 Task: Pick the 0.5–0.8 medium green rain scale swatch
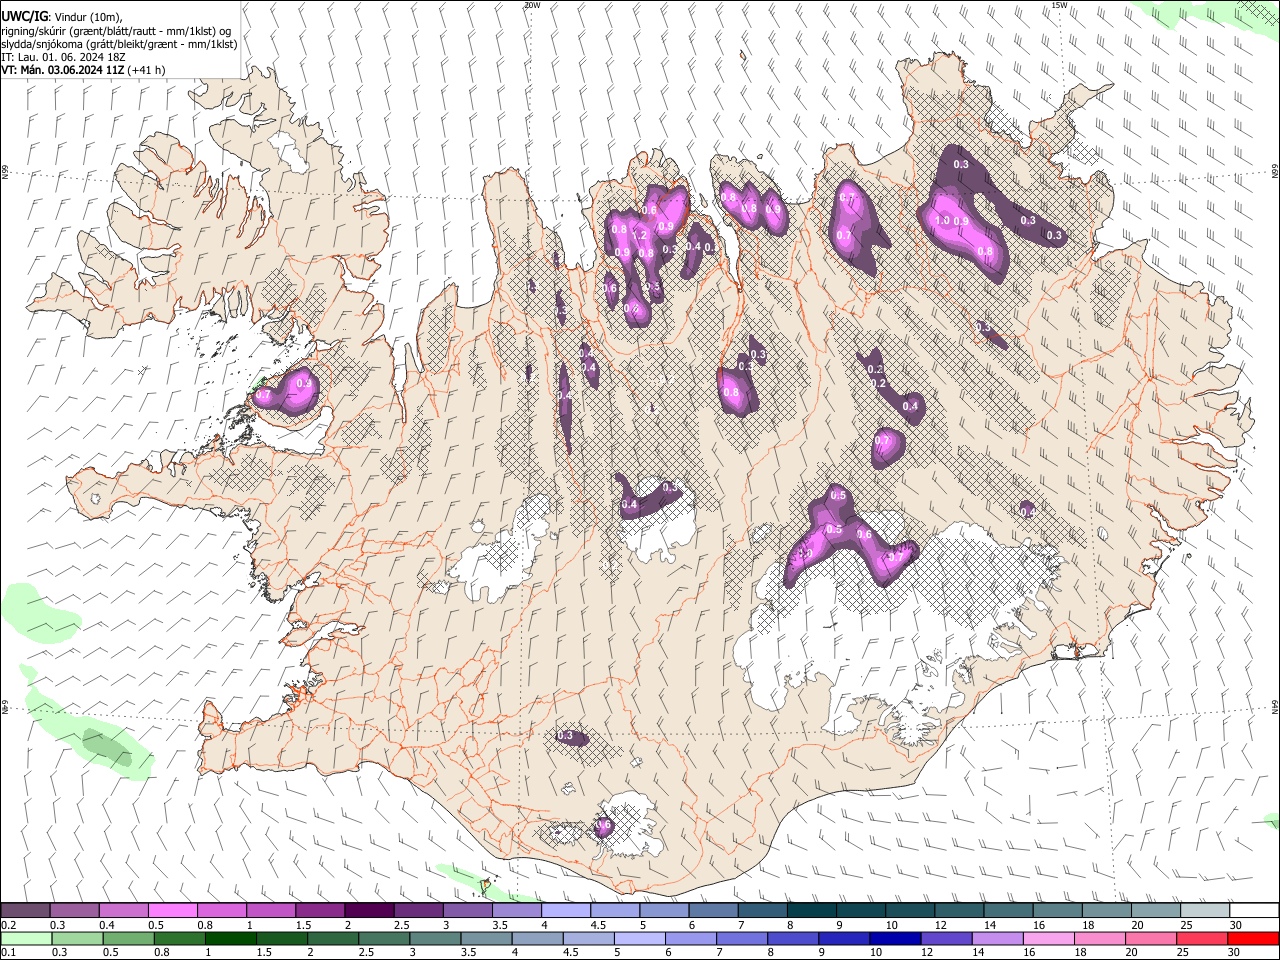(x=129, y=938)
